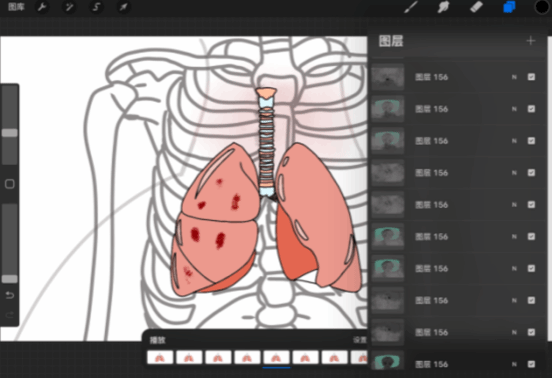Open the Adjustments magic wand menu
Image resolution: width=552 pixels, height=378 pixels.
(x=69, y=7)
